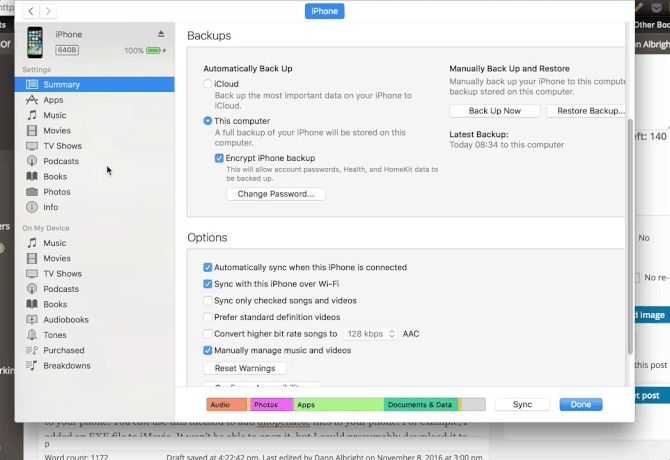Toggle Encrypt iPhone backup checkbox
Screen dimensions: 670x460
[219, 158]
